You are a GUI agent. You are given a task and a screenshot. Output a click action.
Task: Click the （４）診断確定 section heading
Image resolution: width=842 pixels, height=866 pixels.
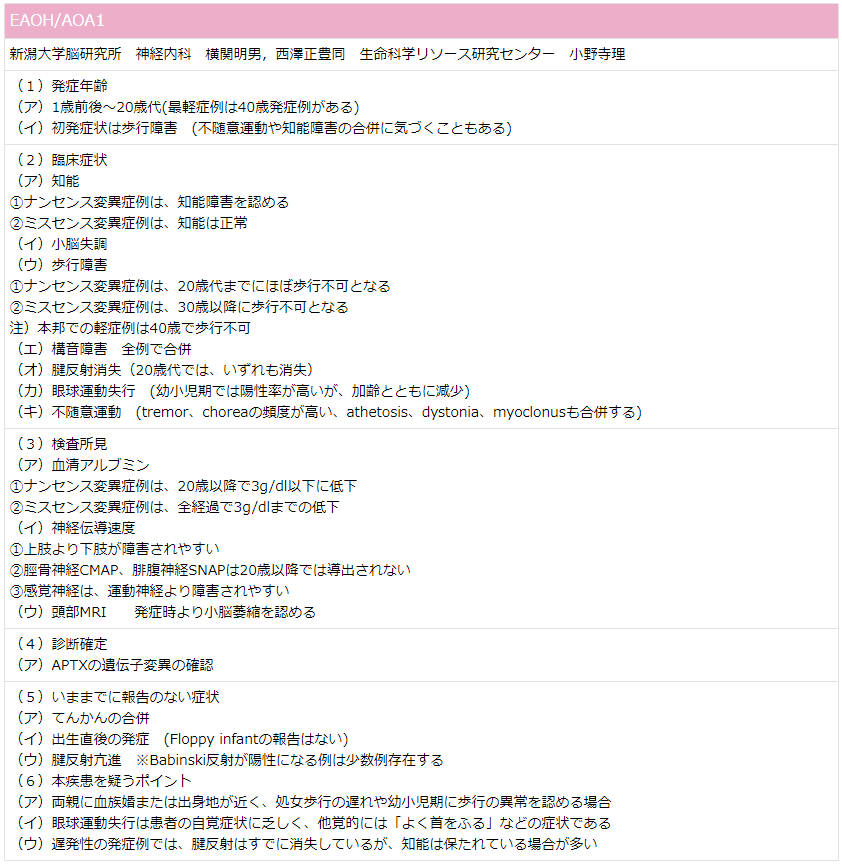coord(61,644)
